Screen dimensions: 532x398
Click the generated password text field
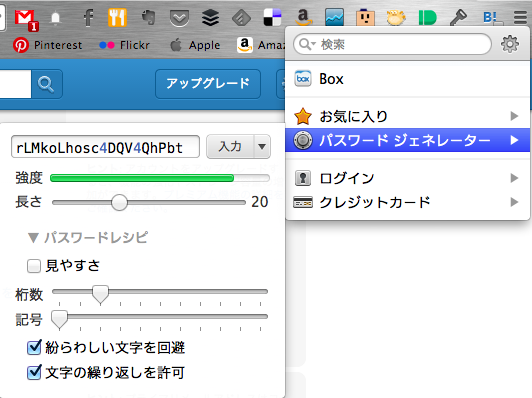pyautogui.click(x=105, y=147)
